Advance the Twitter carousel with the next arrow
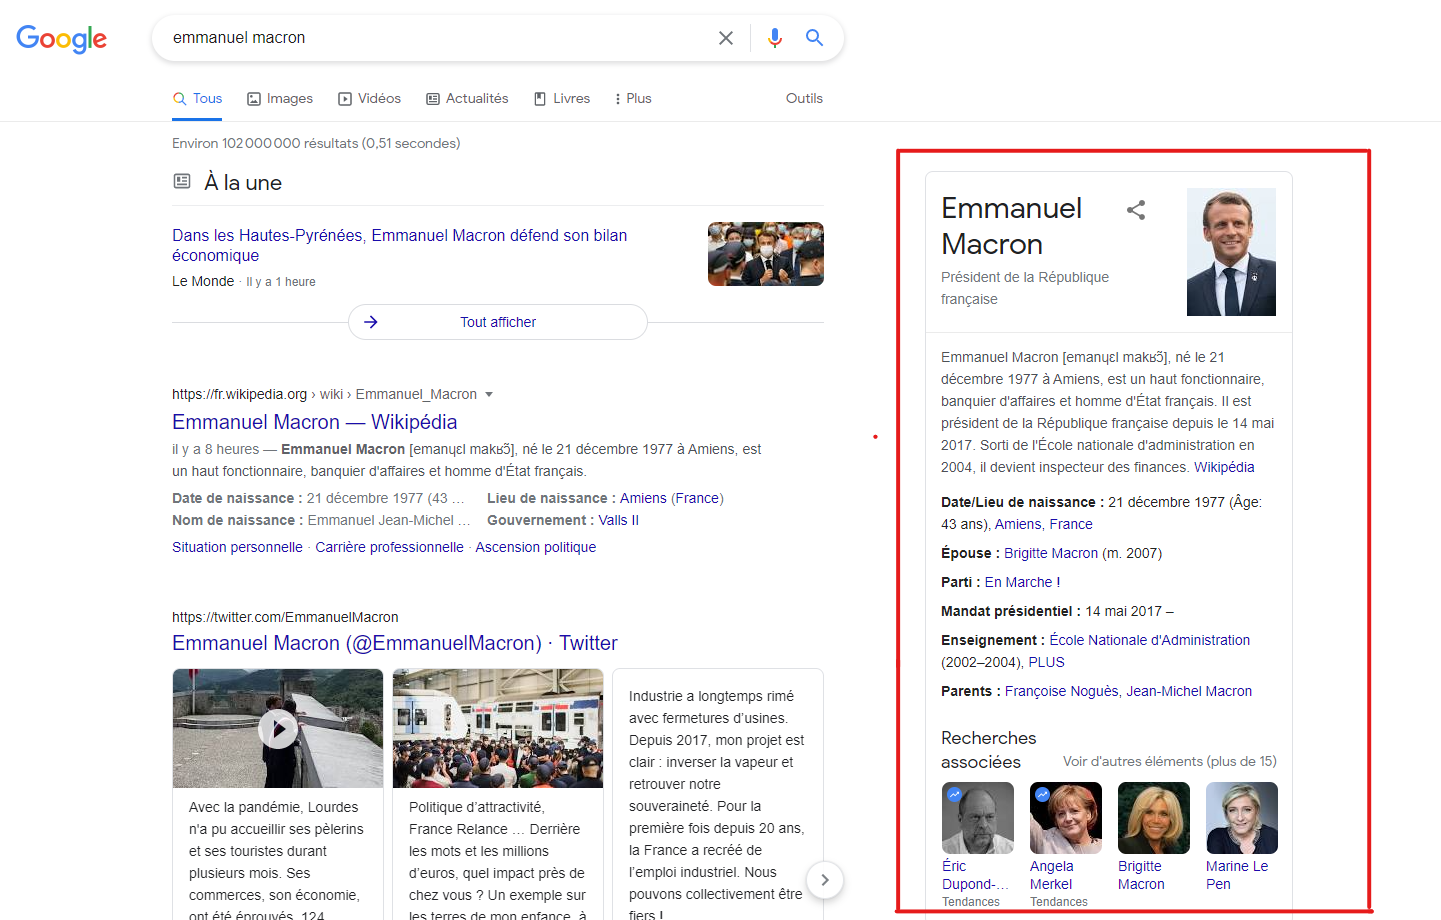 pyautogui.click(x=824, y=880)
